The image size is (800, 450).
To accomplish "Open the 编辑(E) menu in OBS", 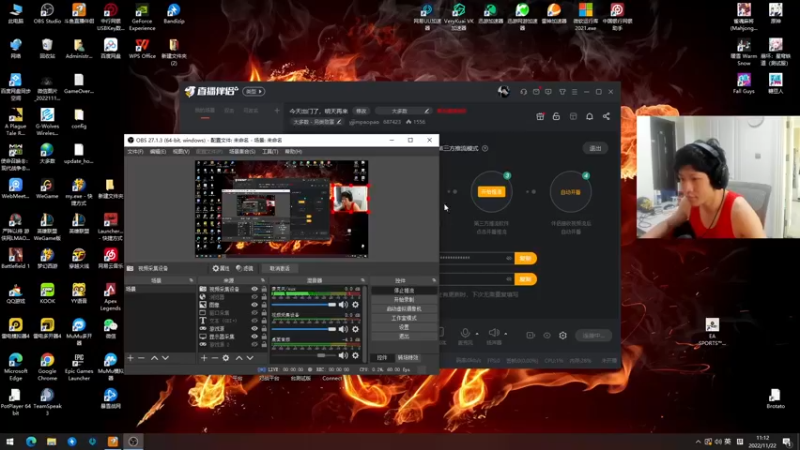I will click(158, 152).
